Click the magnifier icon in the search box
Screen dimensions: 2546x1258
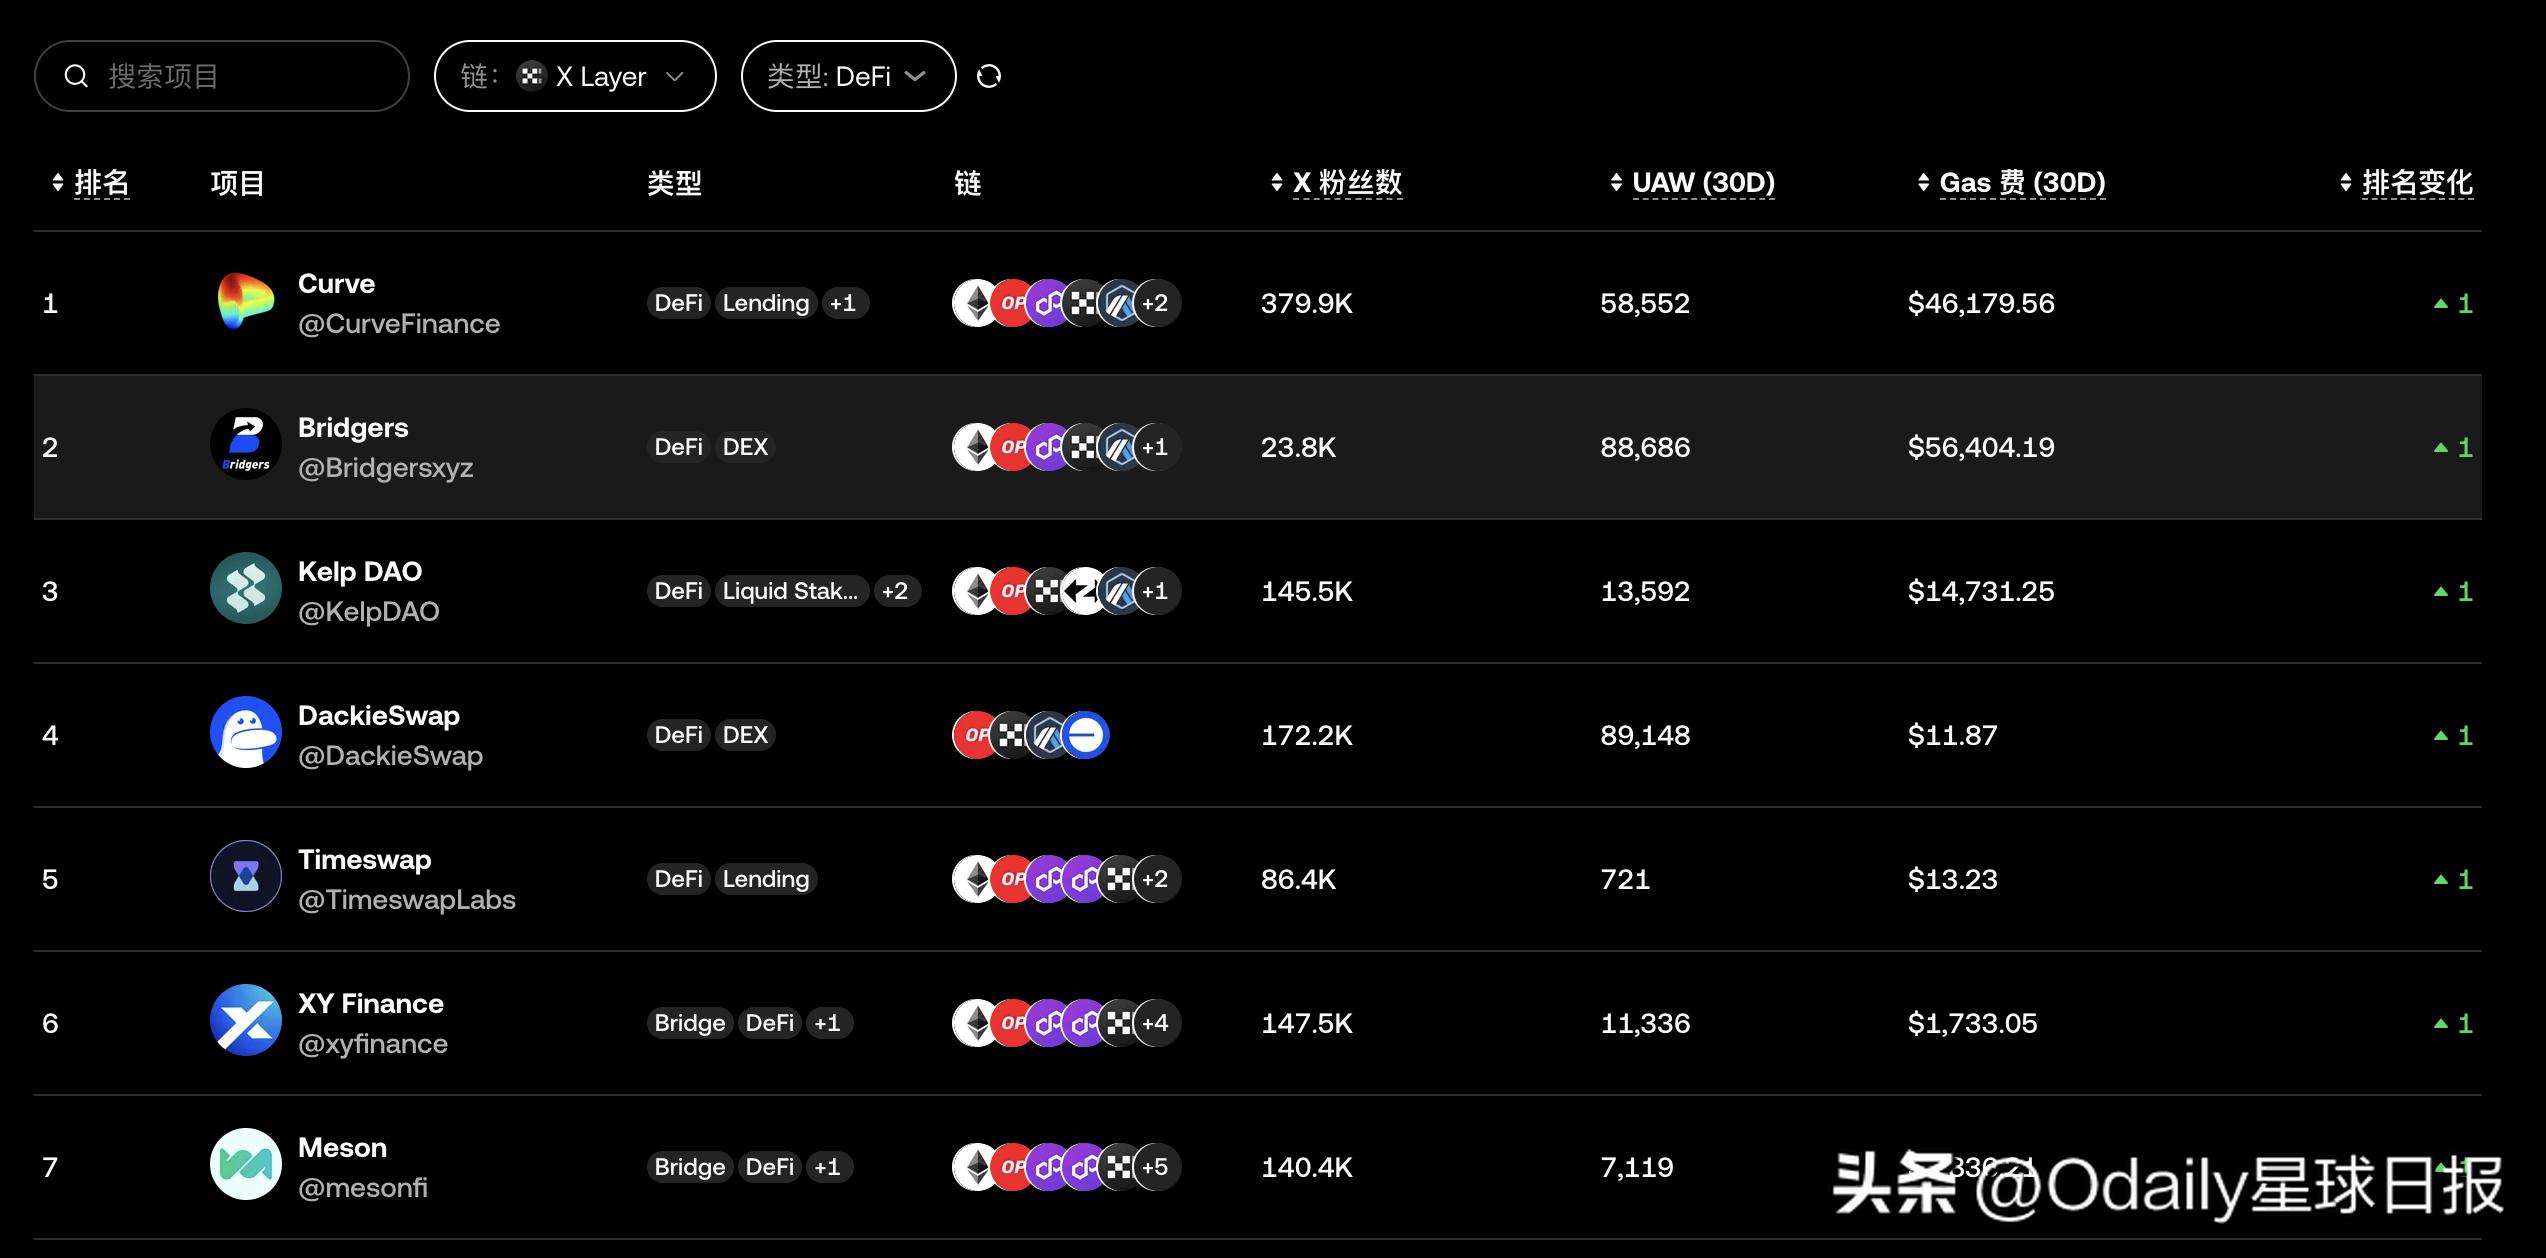tap(77, 76)
